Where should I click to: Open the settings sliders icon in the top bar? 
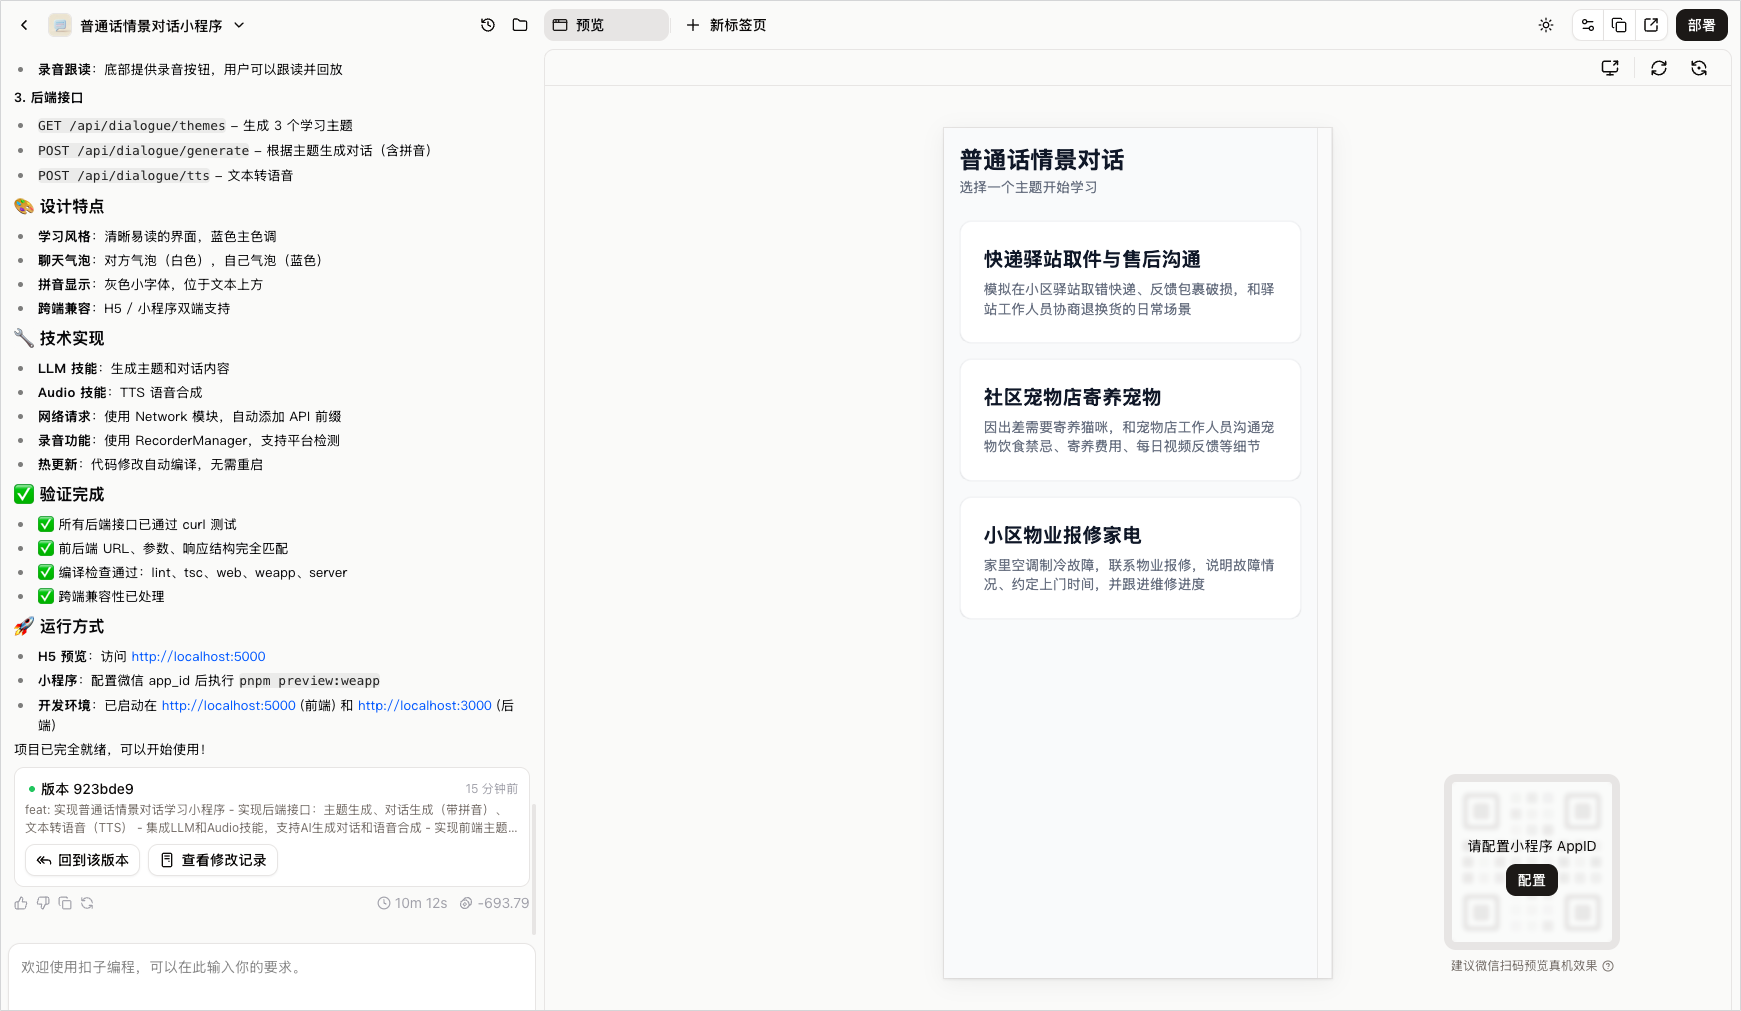click(1588, 25)
